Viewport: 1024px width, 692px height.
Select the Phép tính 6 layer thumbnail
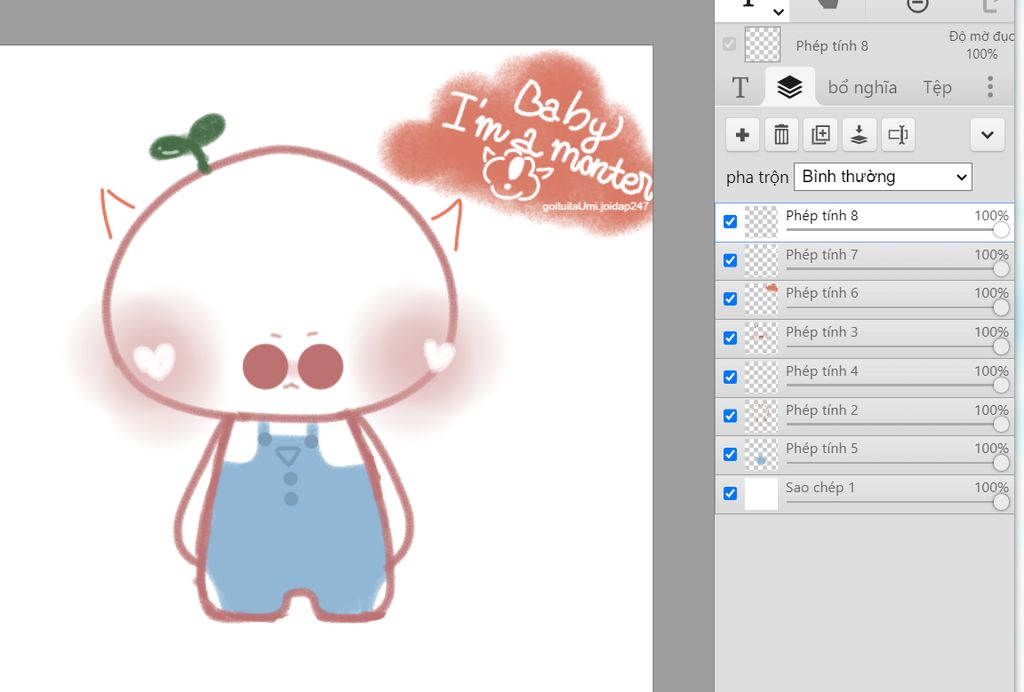[x=761, y=299]
